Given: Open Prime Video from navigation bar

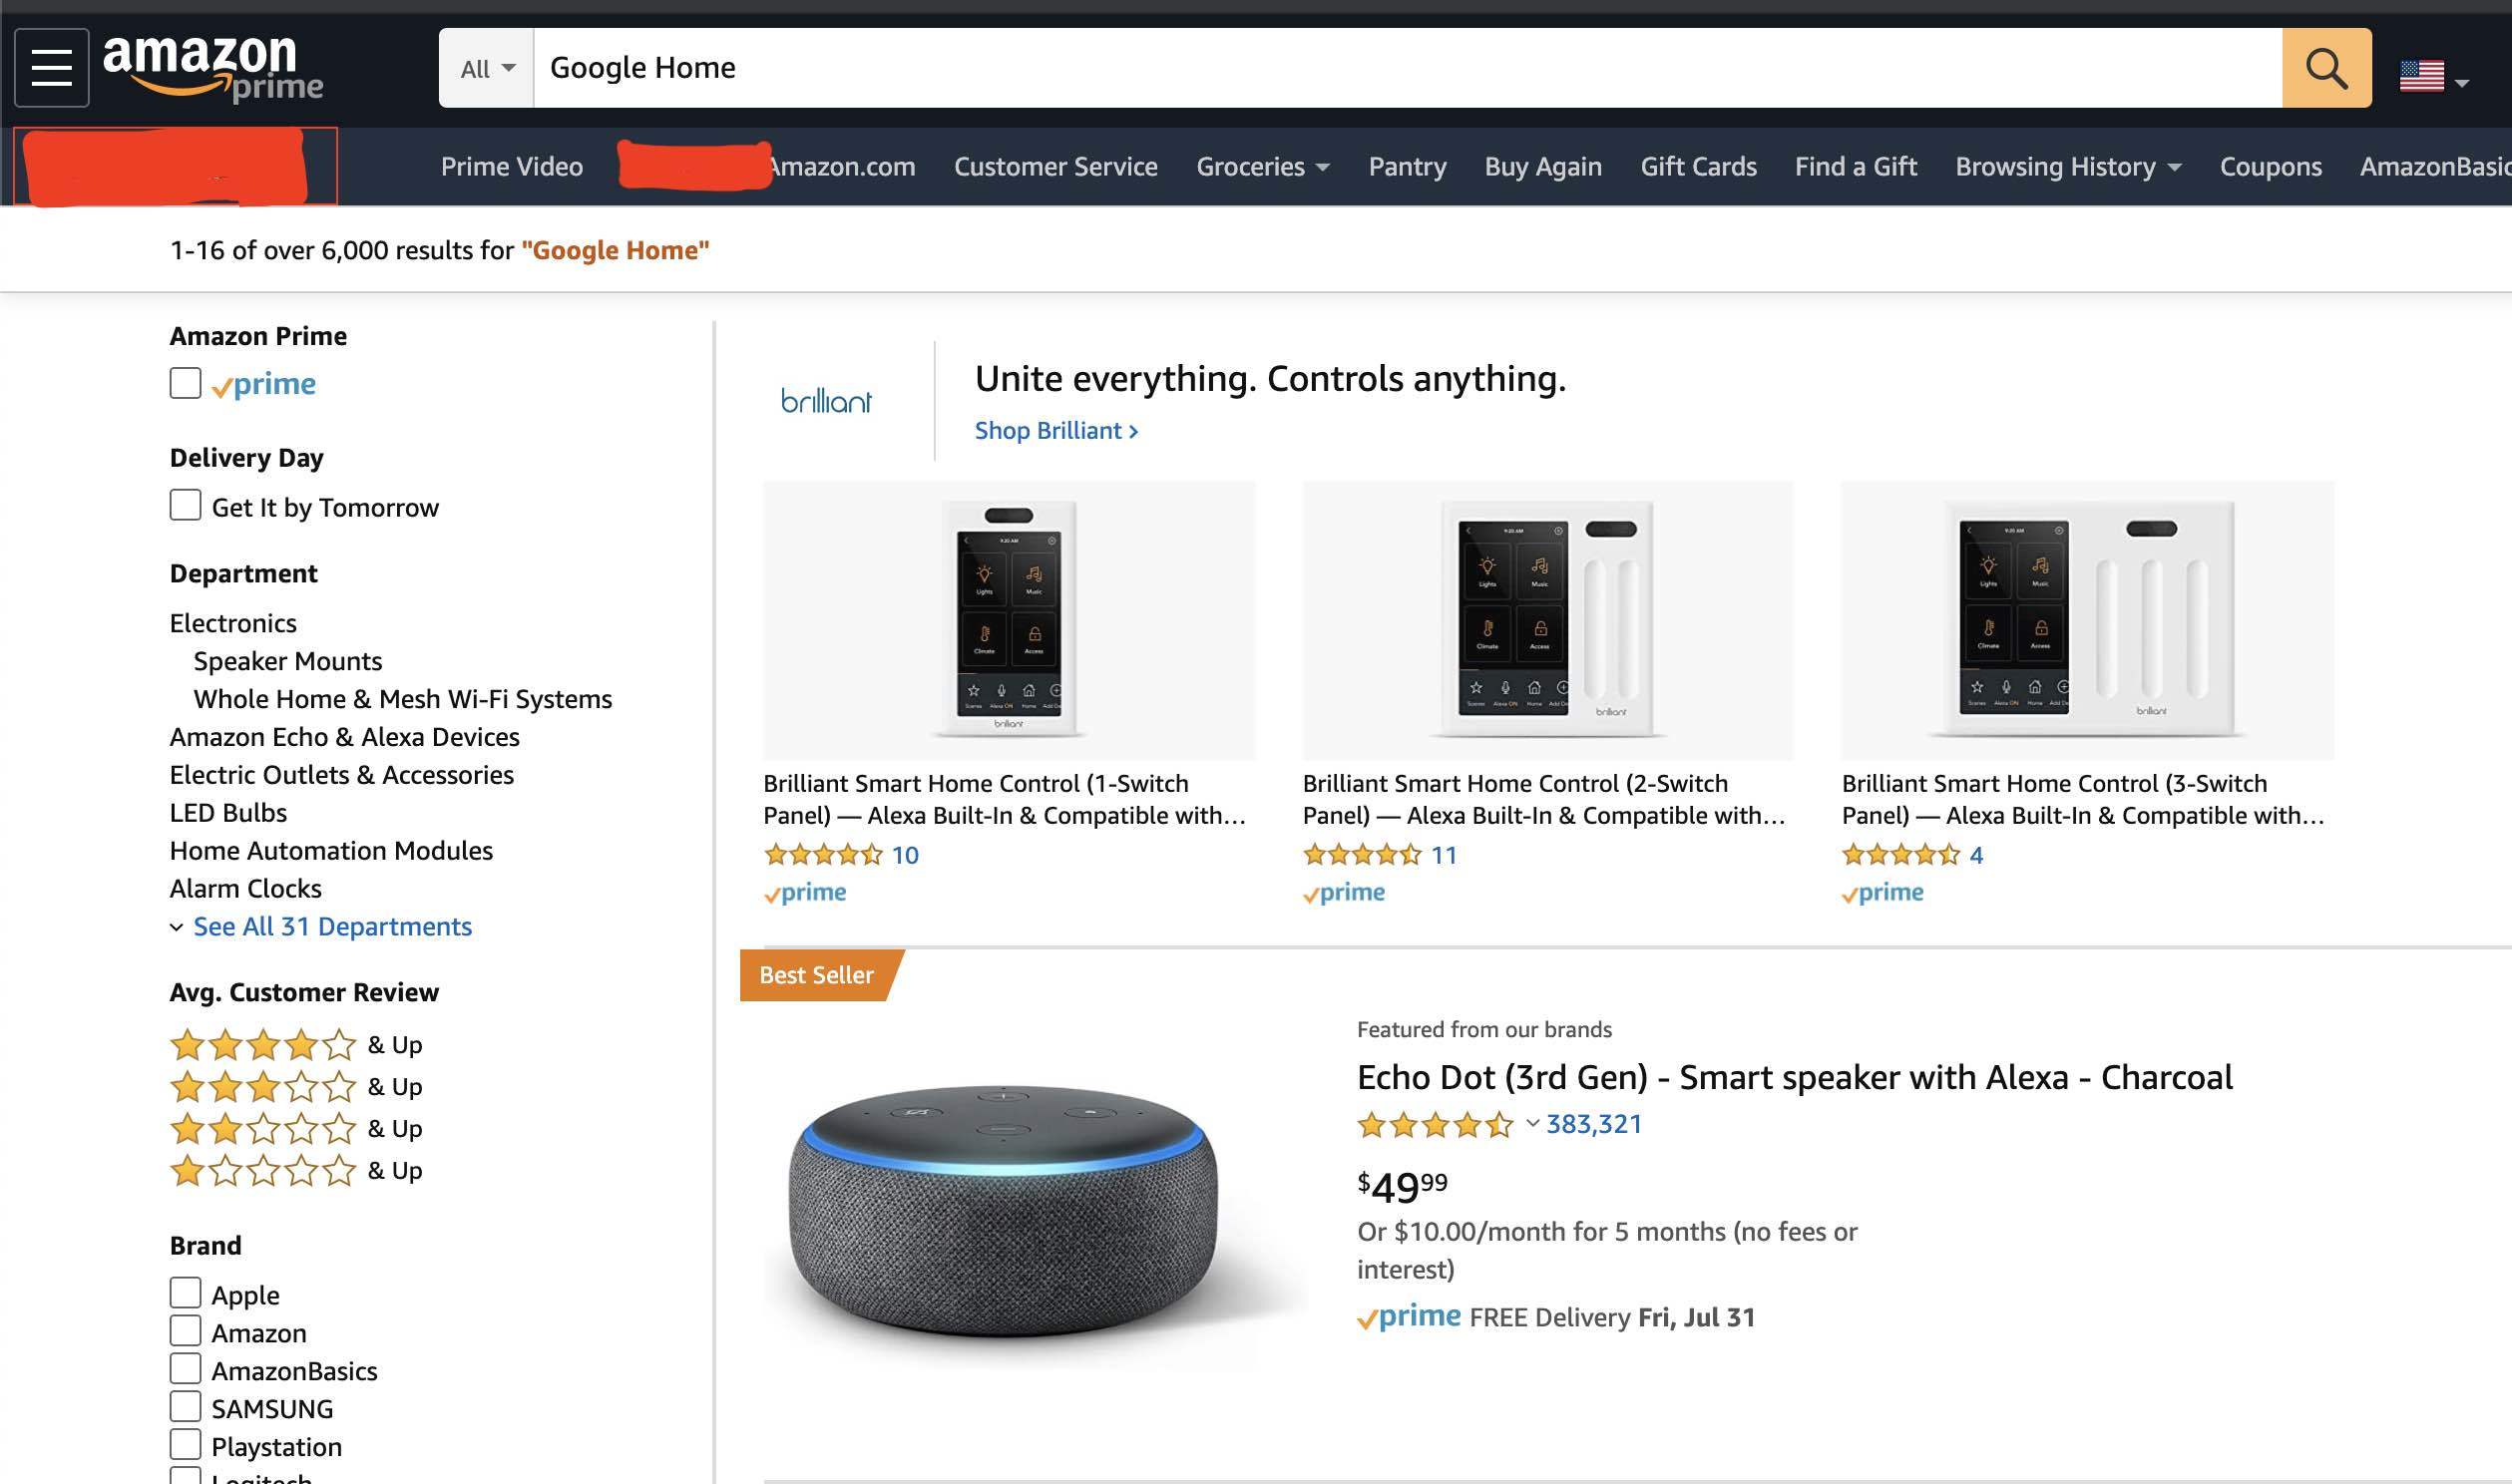Looking at the screenshot, I should pyautogui.click(x=511, y=167).
